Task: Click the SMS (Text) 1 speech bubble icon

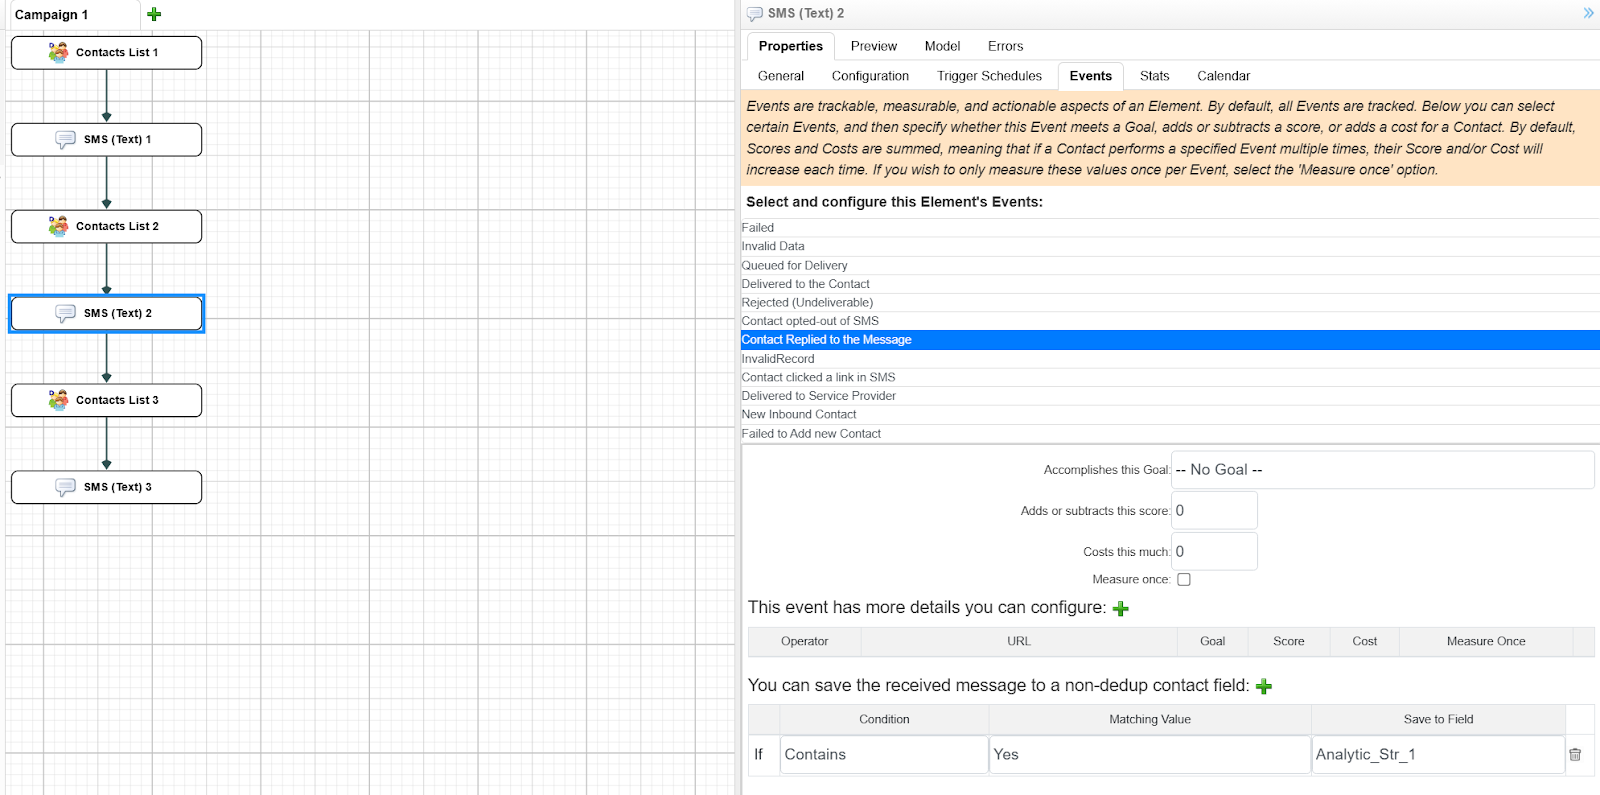Action: 65,139
